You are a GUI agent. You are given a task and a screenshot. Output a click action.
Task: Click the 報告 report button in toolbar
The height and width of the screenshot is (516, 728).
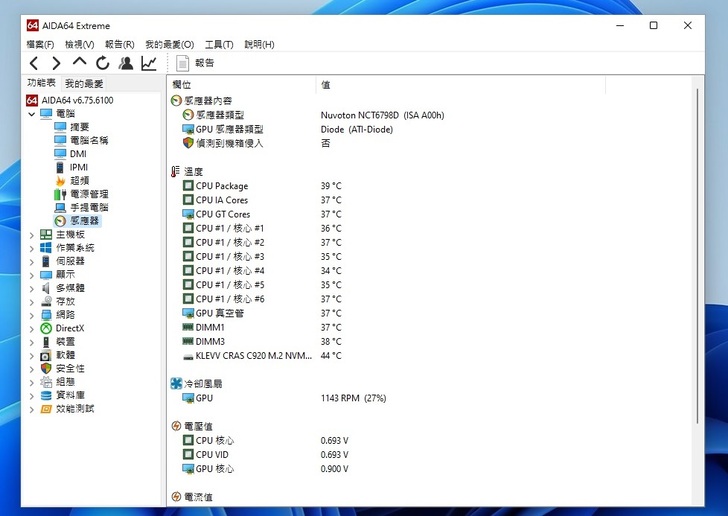click(196, 63)
